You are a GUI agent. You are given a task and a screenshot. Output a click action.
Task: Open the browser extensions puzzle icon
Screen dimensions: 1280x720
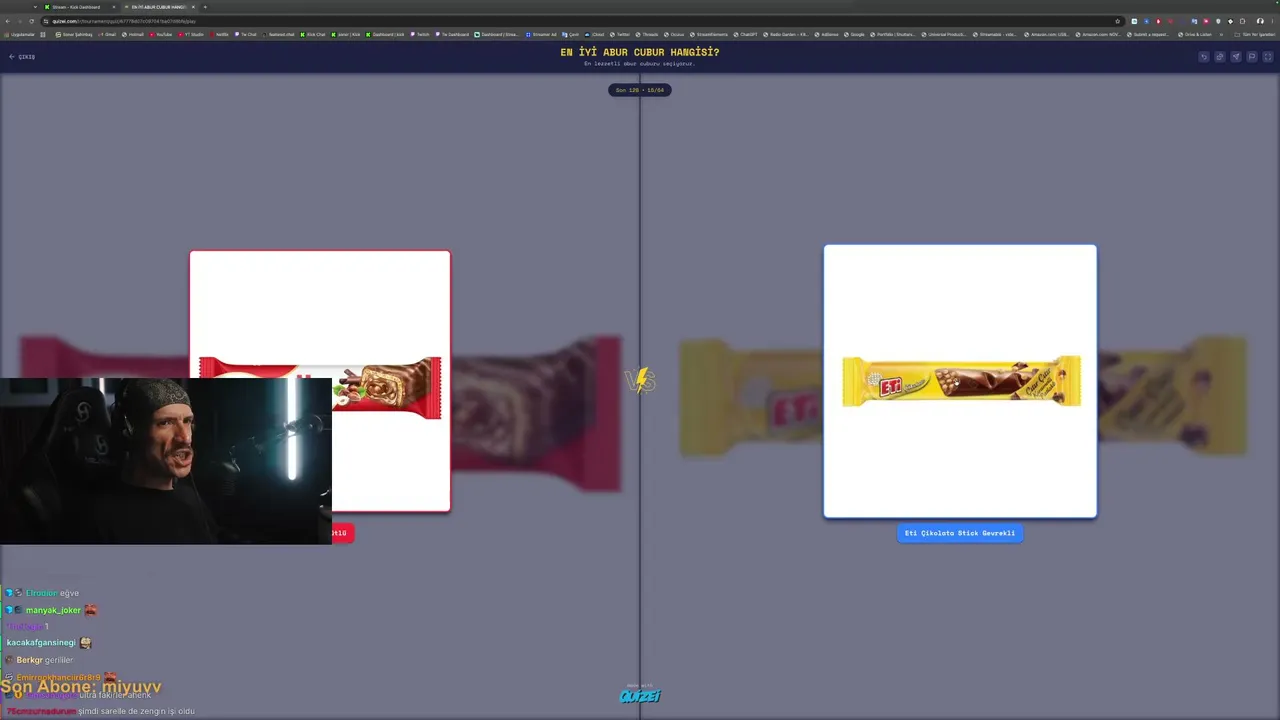click(1242, 21)
